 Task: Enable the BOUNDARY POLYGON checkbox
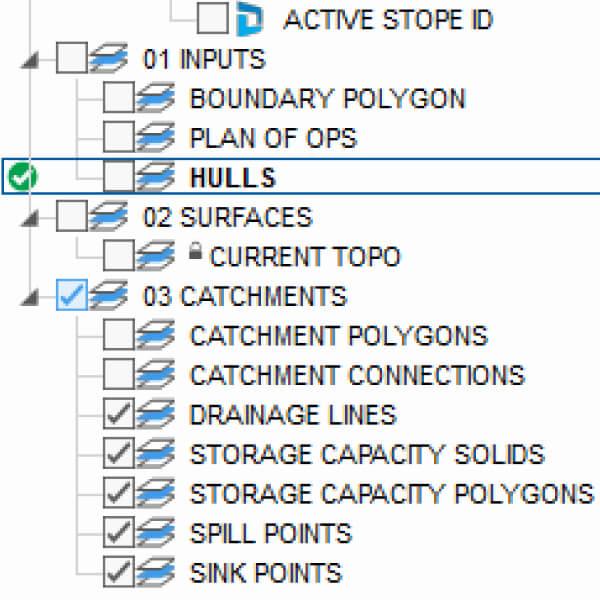(119, 97)
